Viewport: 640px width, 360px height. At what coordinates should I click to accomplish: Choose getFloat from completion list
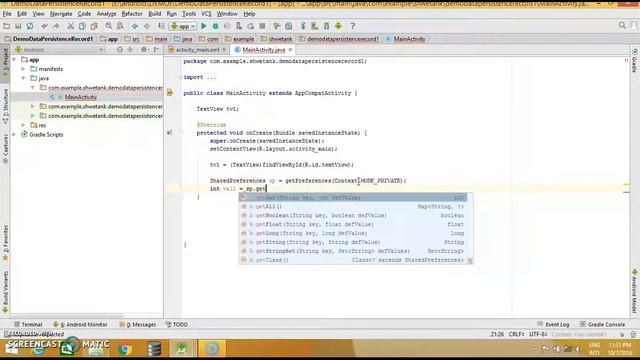(353, 224)
